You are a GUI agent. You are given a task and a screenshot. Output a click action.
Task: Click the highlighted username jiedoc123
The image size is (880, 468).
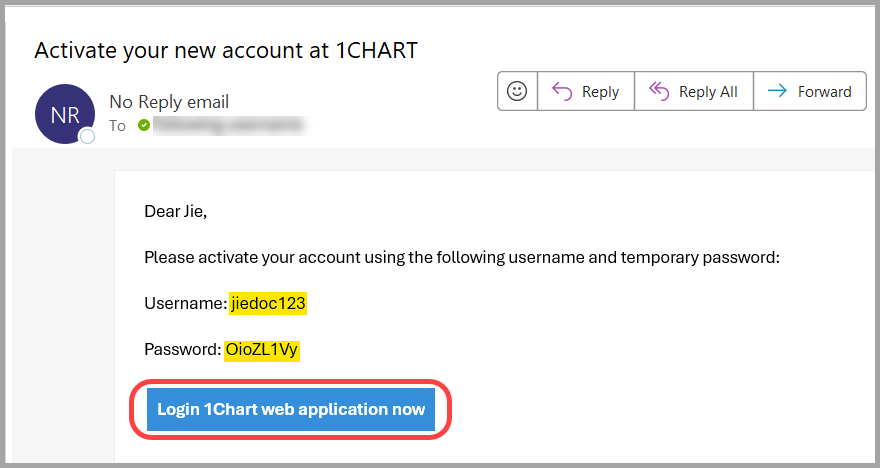coord(268,303)
